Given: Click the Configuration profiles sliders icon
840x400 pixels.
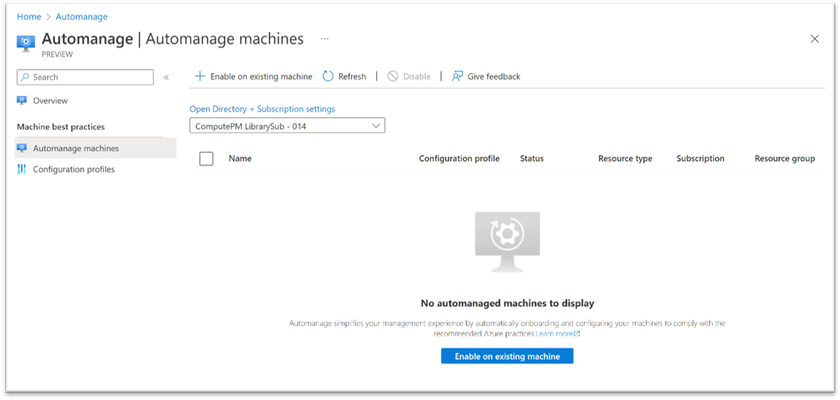Looking at the screenshot, I should click(21, 170).
